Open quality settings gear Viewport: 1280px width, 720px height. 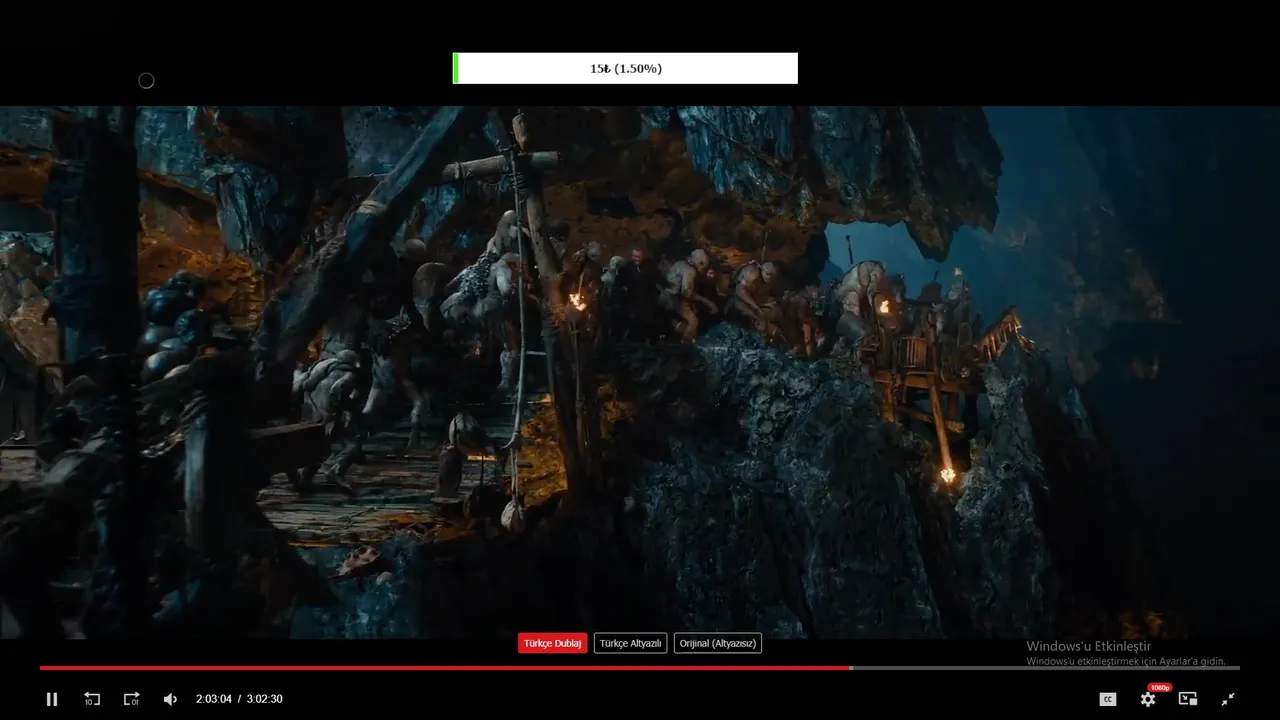tap(1148, 699)
